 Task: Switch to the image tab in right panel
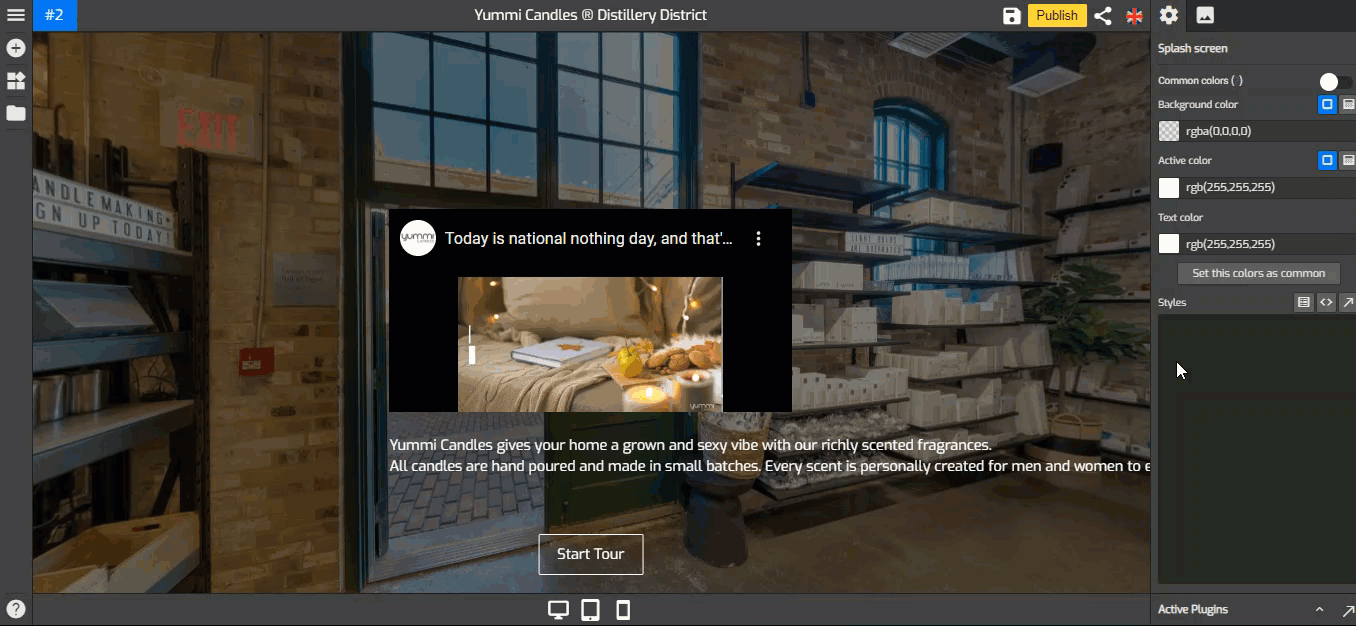pos(1205,15)
